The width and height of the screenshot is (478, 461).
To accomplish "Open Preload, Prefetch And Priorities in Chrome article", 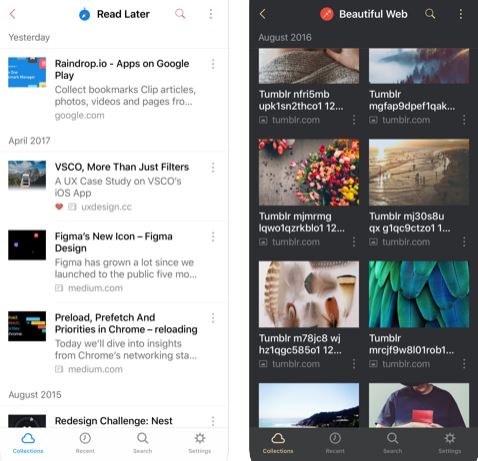I will pyautogui.click(x=126, y=323).
